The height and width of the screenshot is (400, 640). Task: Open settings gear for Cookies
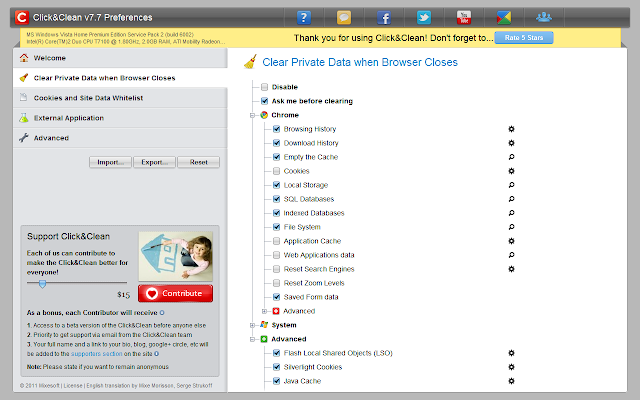click(x=511, y=171)
